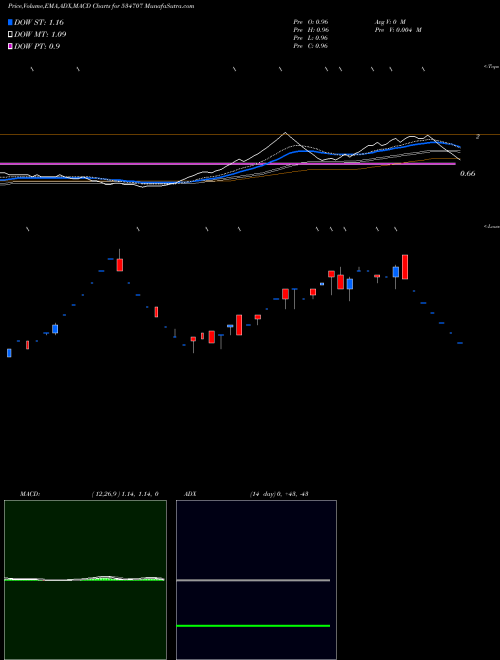500x660 pixels.
Task: Click the white DOW MT legend swatch
Action: pyautogui.click(x=11, y=35)
